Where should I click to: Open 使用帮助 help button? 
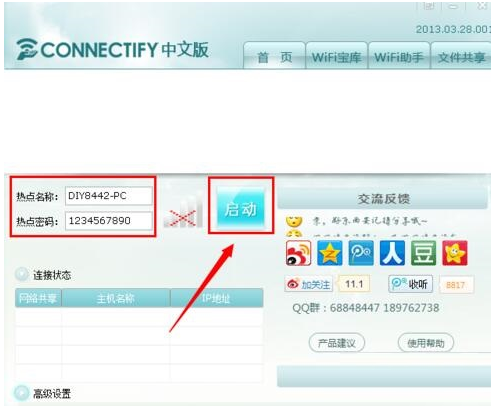coord(426,343)
